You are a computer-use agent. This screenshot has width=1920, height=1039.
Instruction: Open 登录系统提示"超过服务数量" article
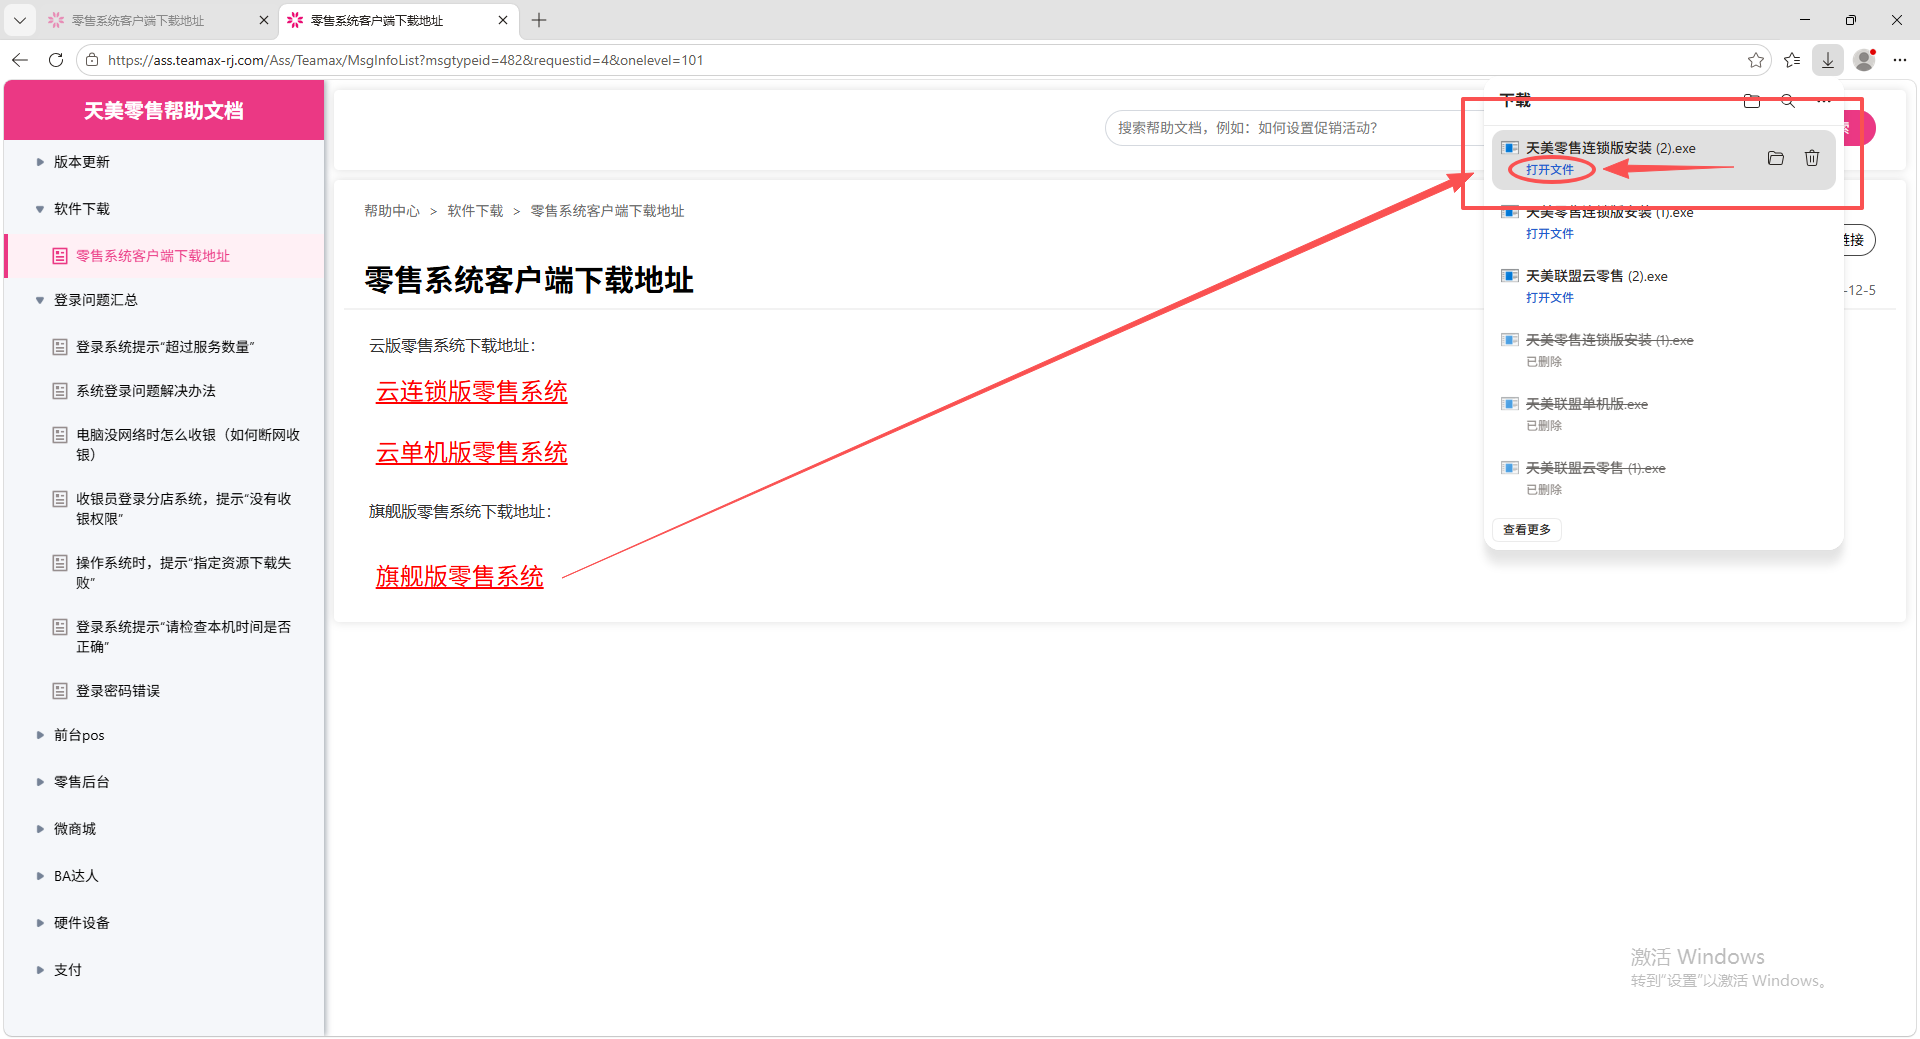[x=165, y=347]
